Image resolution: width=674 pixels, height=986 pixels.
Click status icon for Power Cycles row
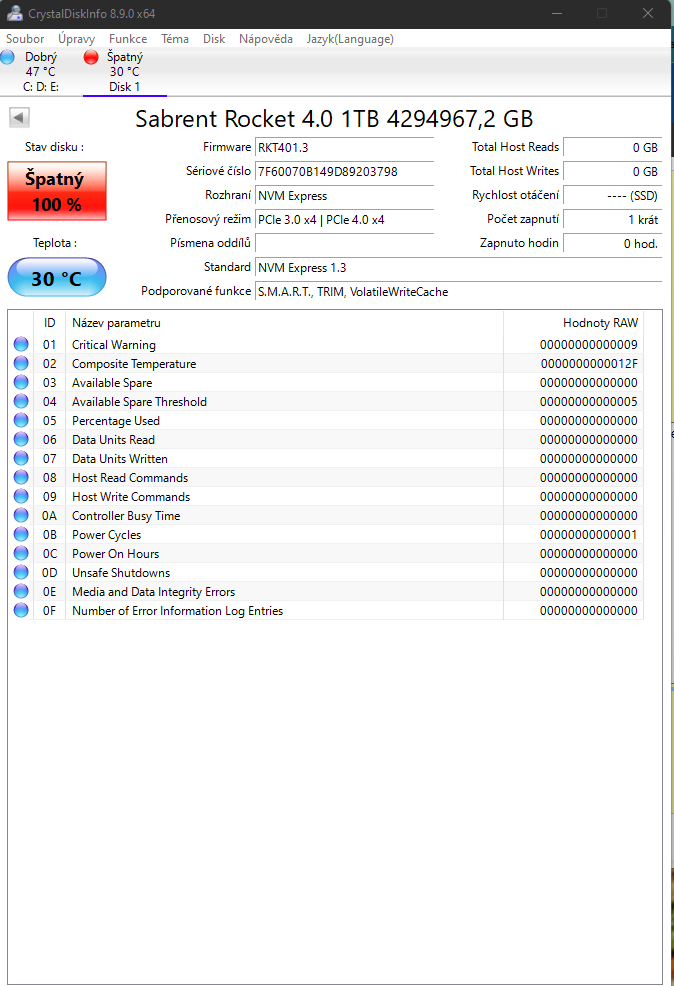click(x=21, y=534)
